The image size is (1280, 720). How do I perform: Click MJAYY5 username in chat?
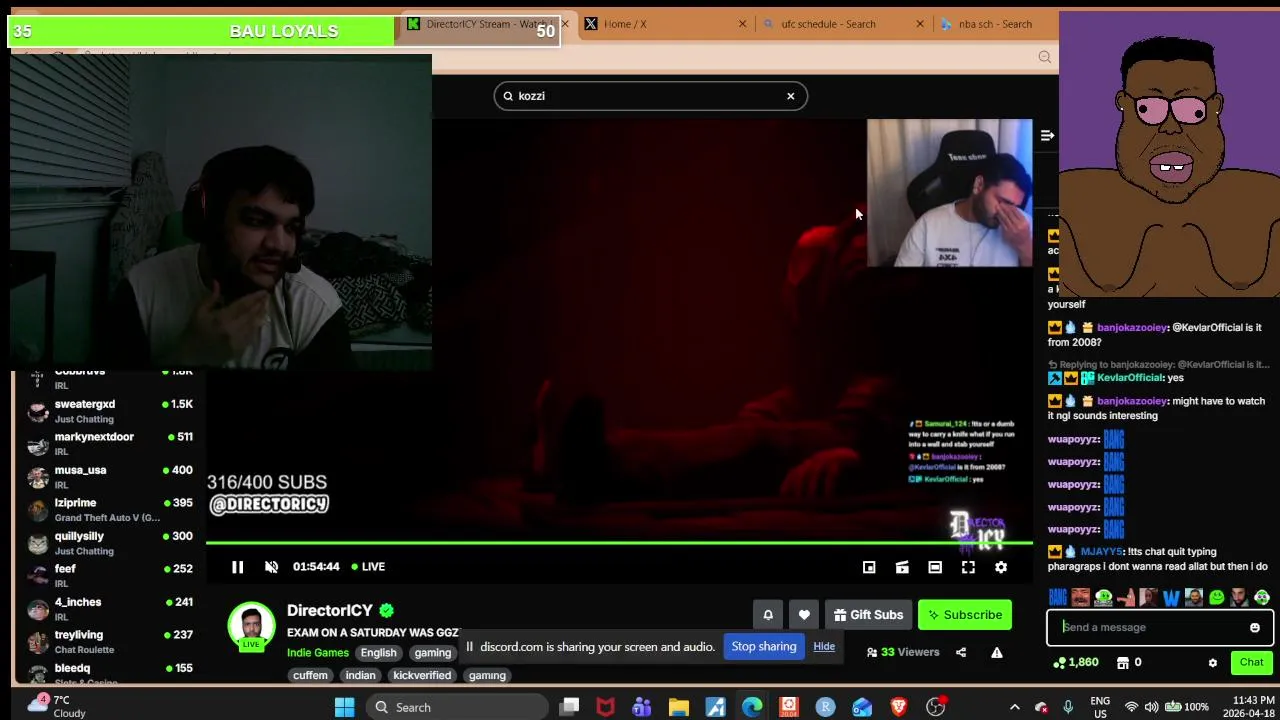1102,552
